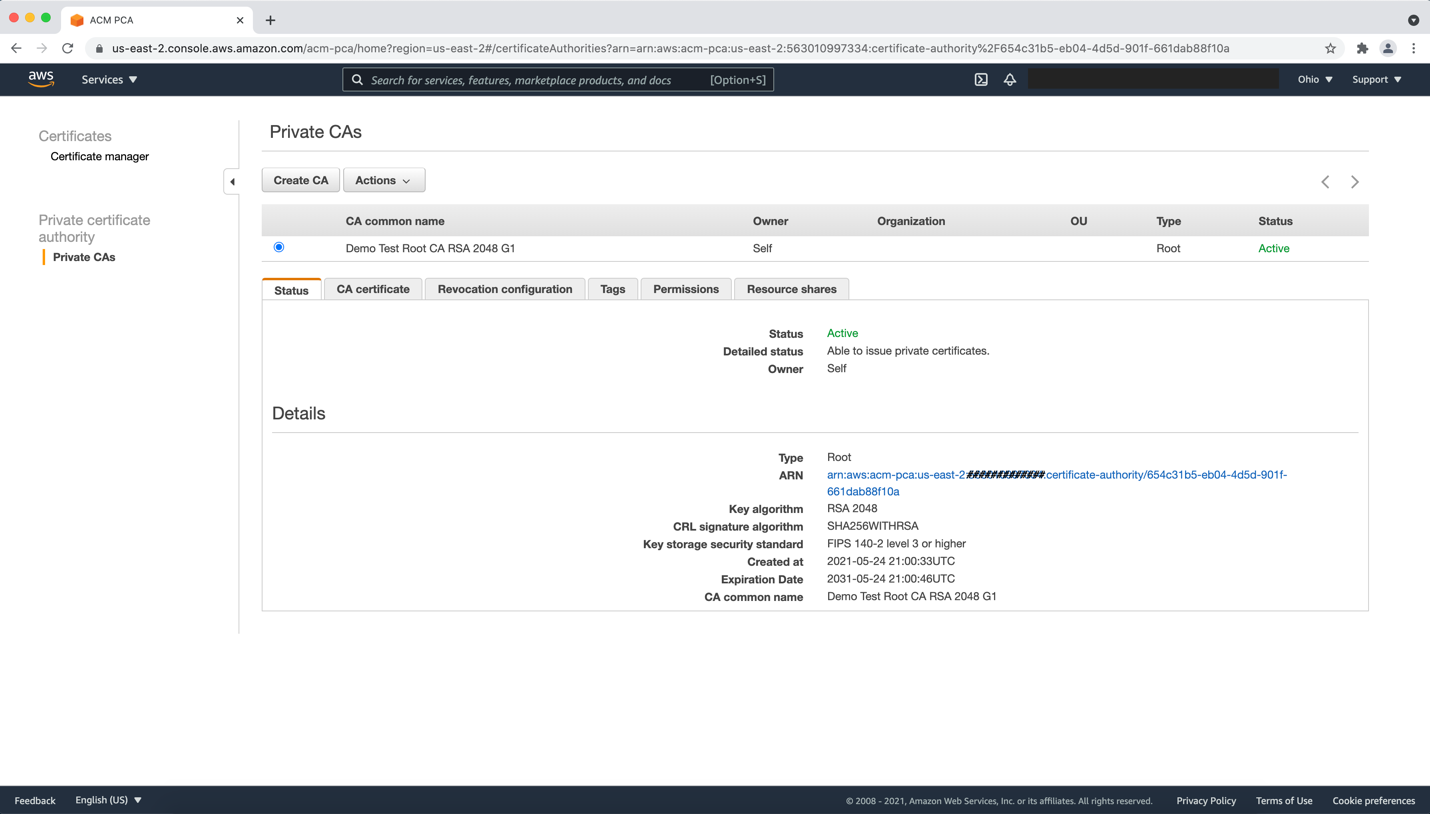Go back using the browser back arrow

16,47
